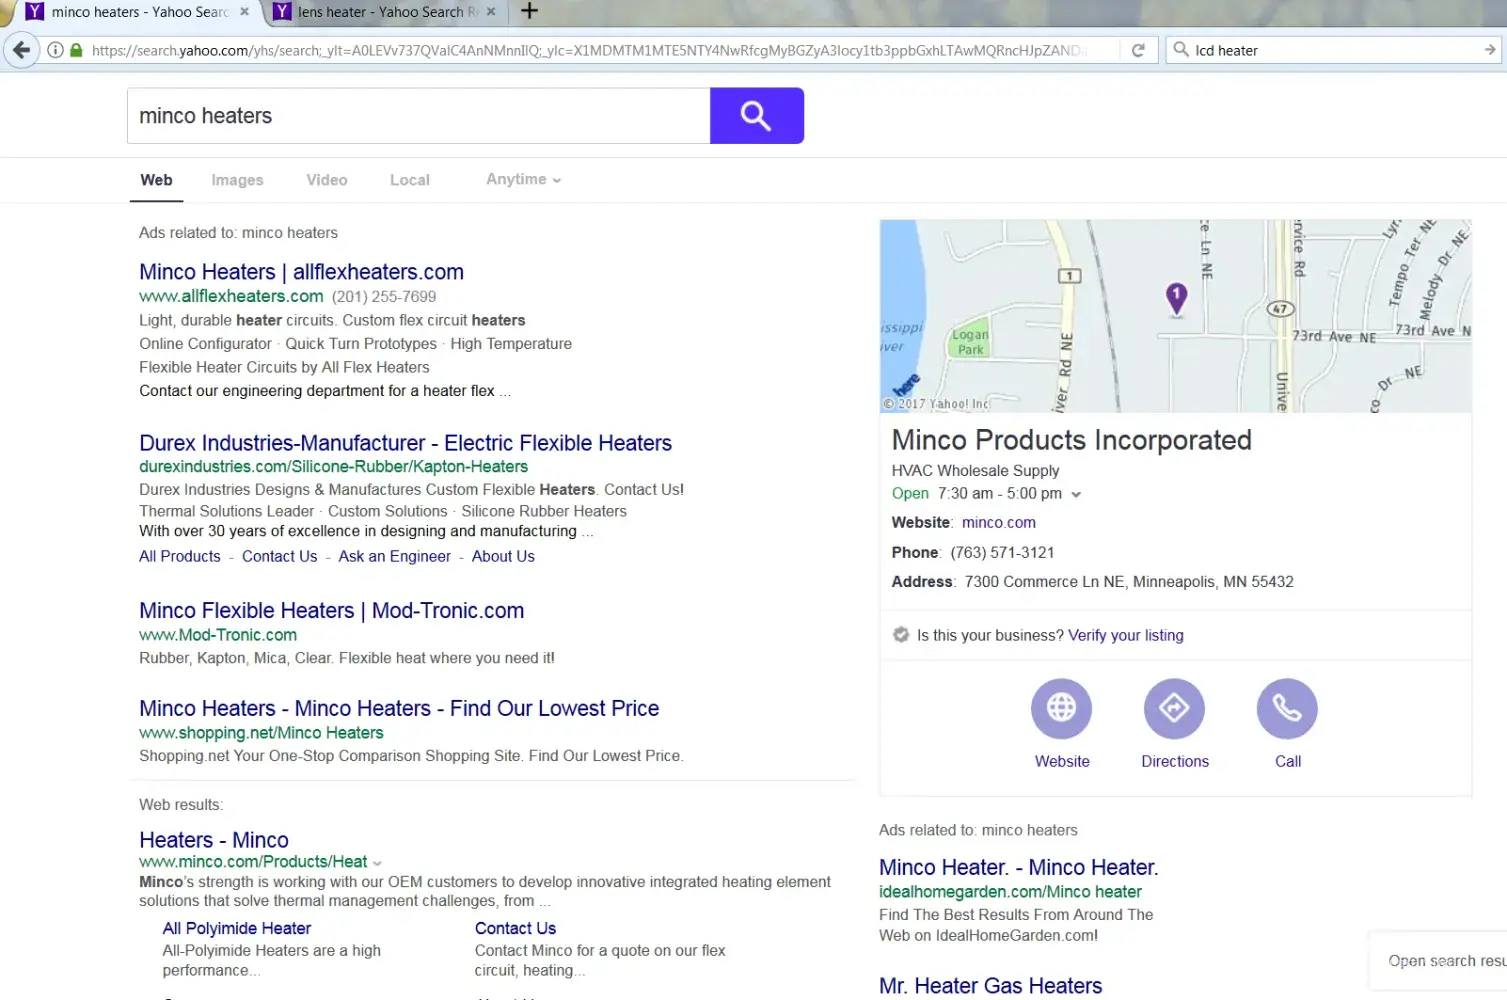Screen dimensions: 1507x1000
Task: Click the purple map location pin
Action: pyautogui.click(x=1176, y=297)
